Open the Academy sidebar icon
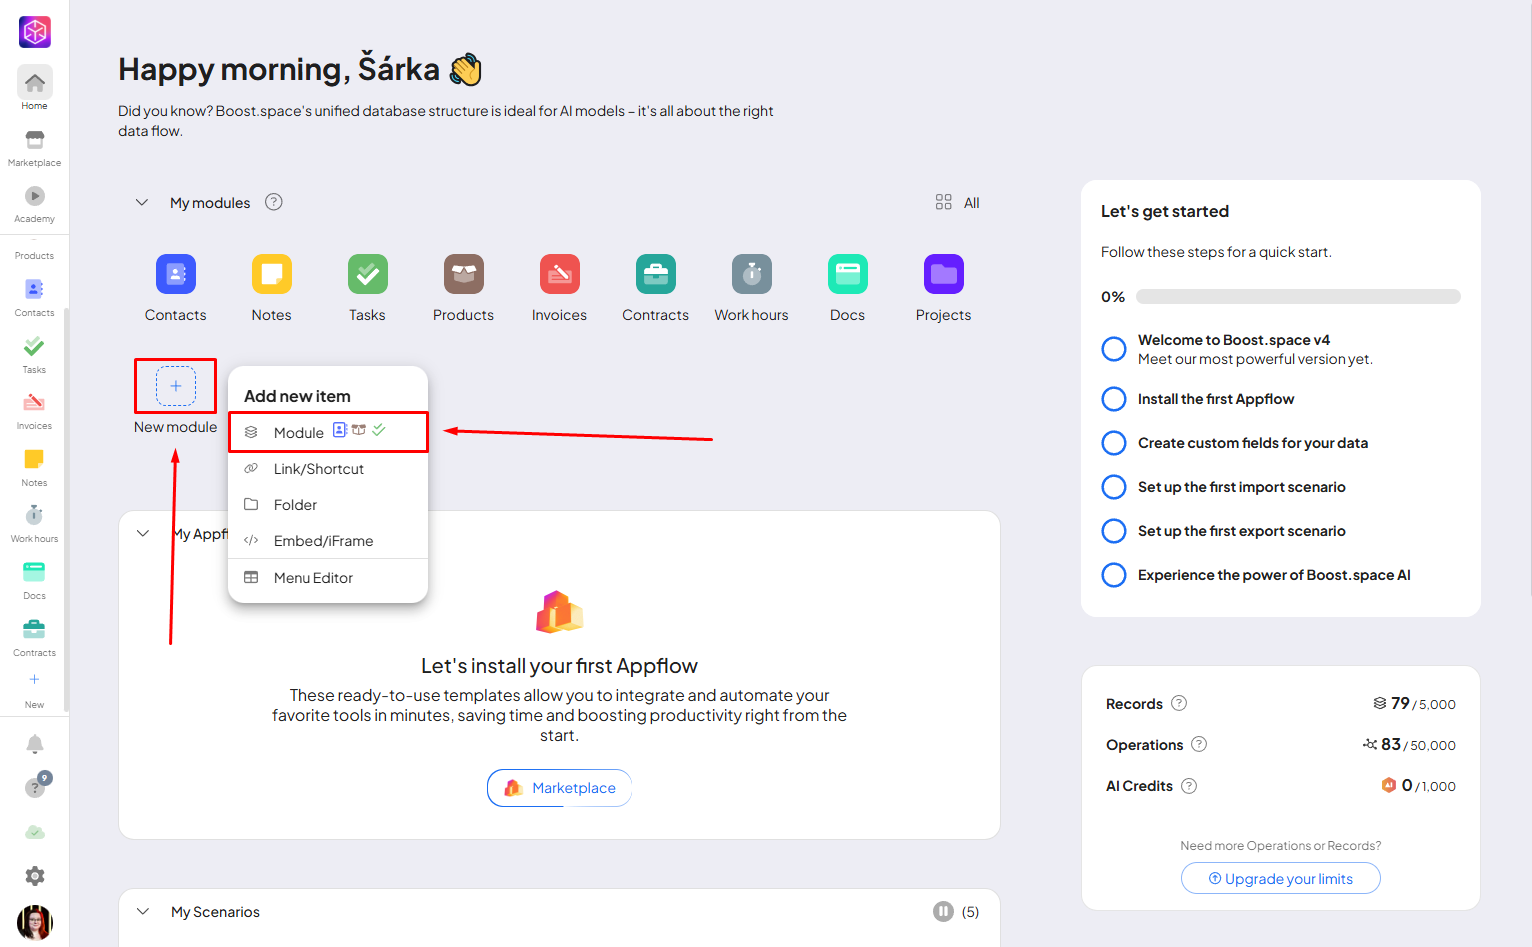Viewport: 1532px width, 947px height. pyautogui.click(x=35, y=197)
